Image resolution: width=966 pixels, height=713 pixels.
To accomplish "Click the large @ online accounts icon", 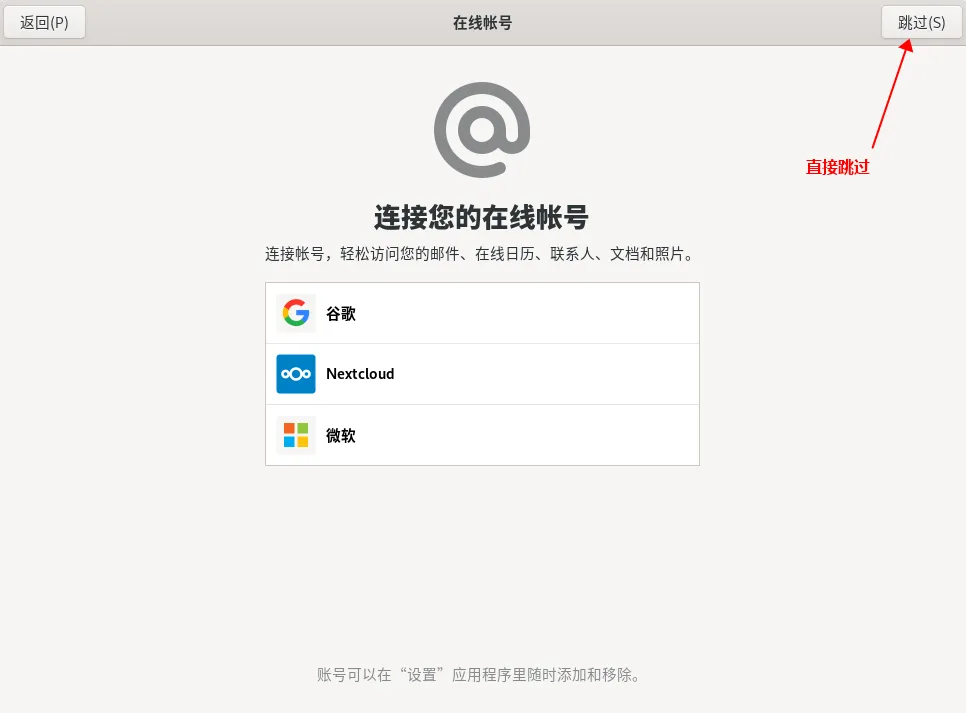I will [x=482, y=130].
